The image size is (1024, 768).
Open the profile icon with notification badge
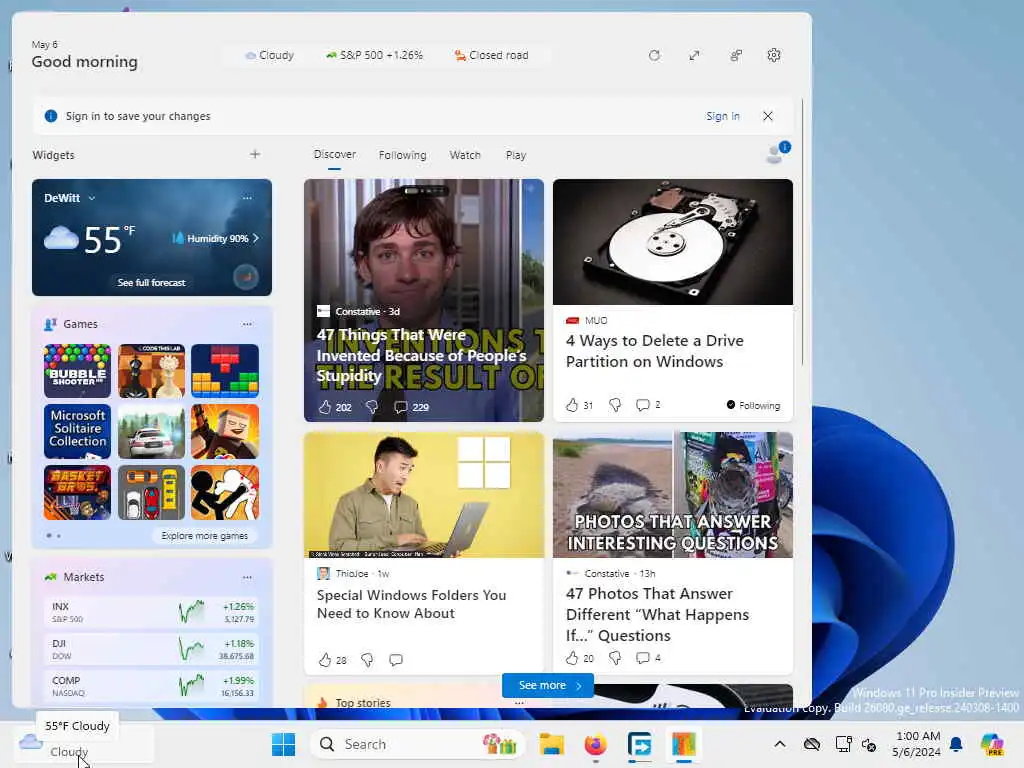[x=777, y=153]
